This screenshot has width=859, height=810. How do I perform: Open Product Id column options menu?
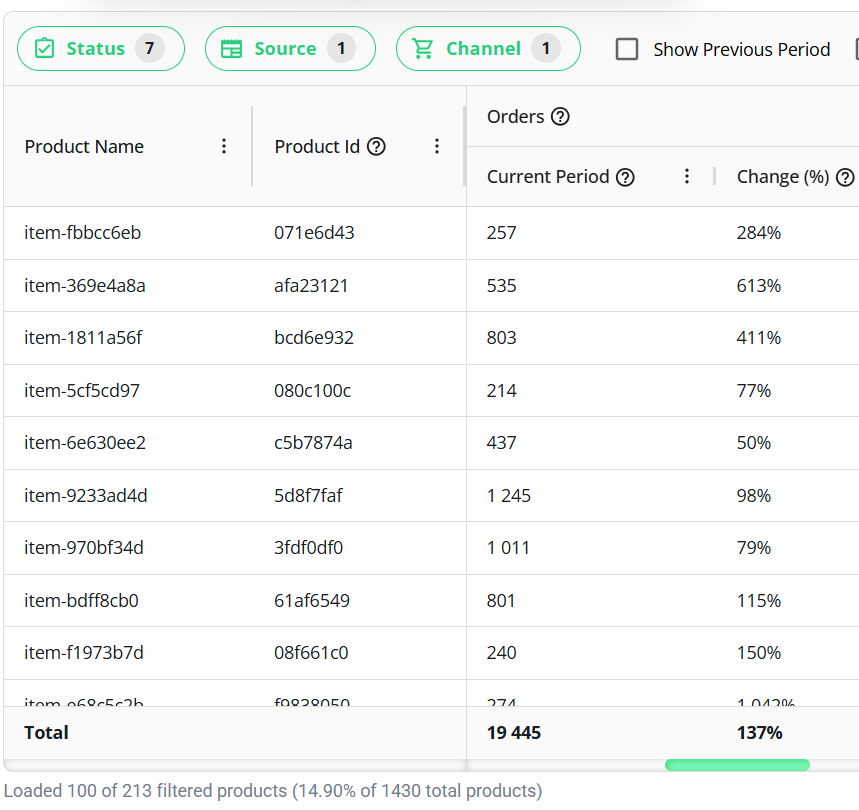(437, 147)
